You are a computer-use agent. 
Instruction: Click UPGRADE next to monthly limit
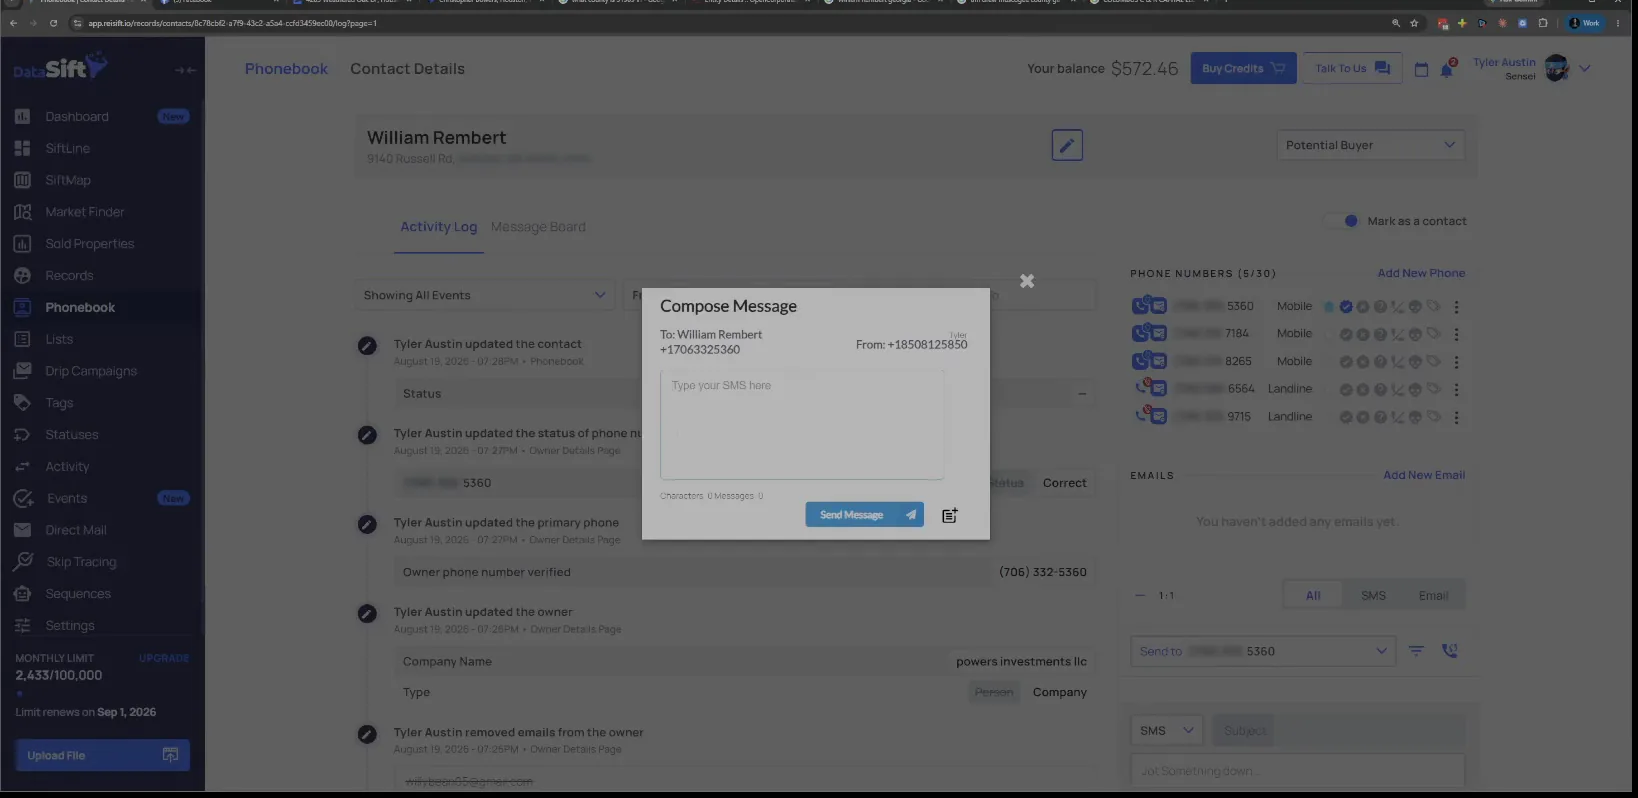coord(164,658)
